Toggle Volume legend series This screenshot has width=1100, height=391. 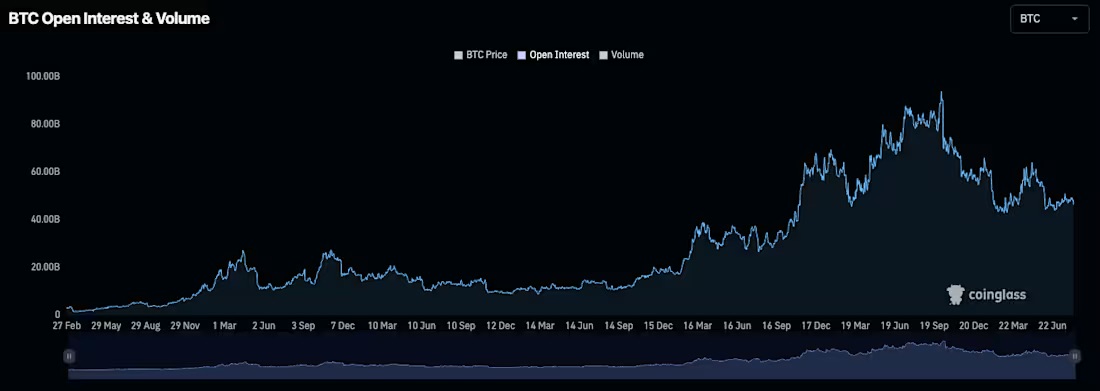621,55
